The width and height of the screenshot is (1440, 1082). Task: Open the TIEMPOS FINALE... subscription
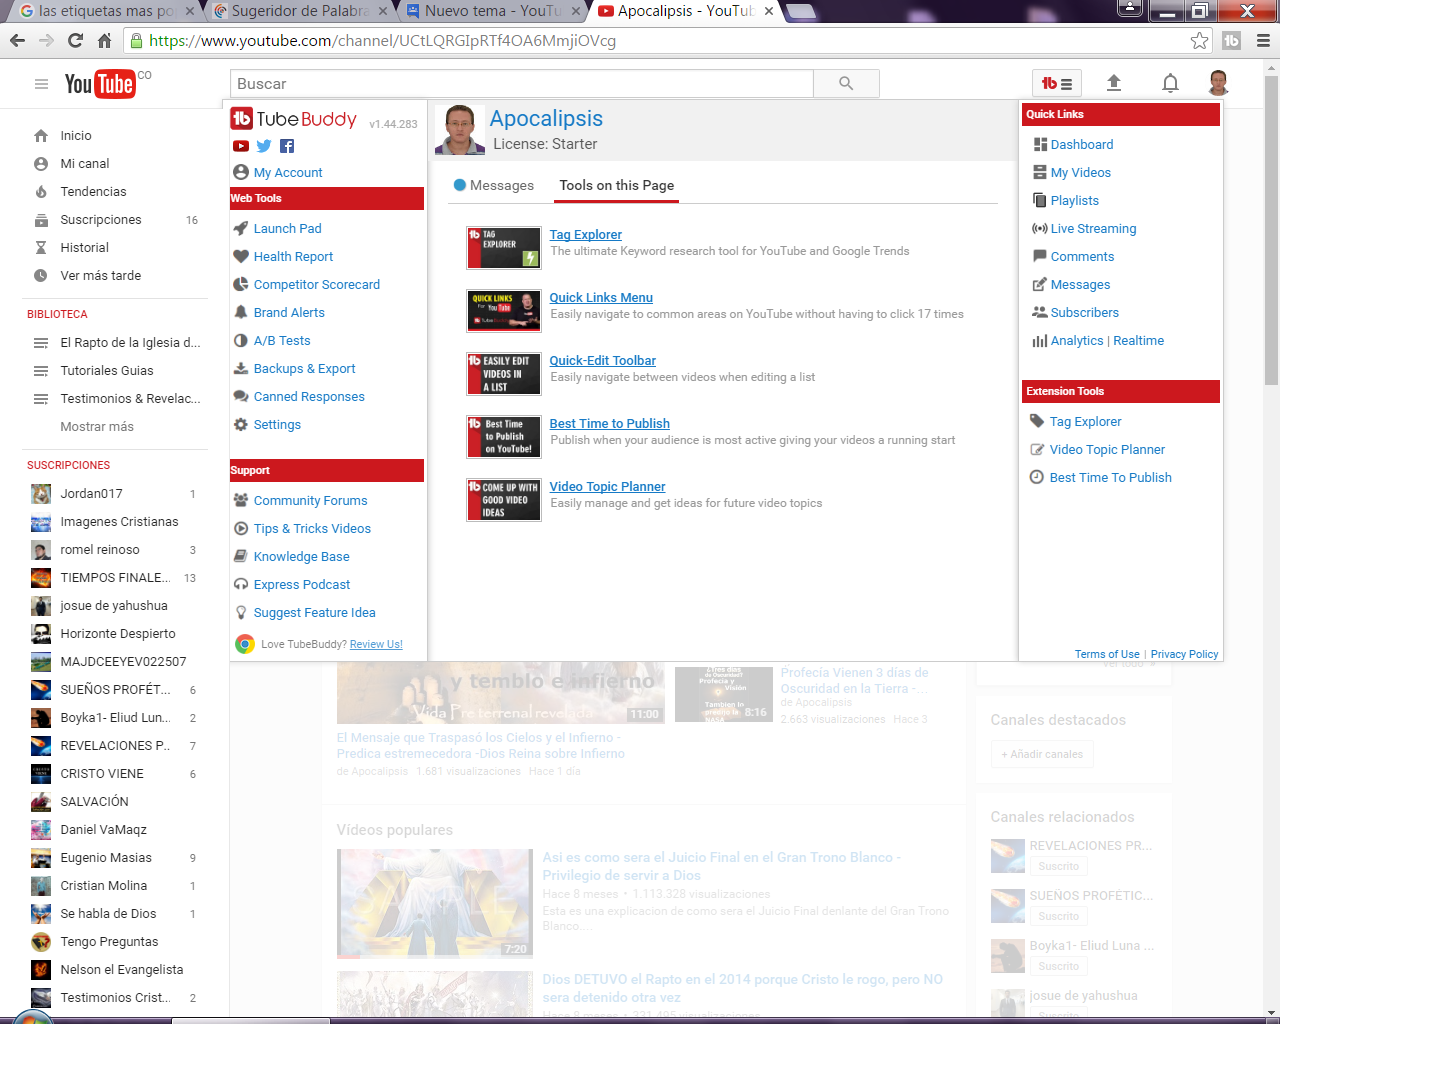point(113,577)
